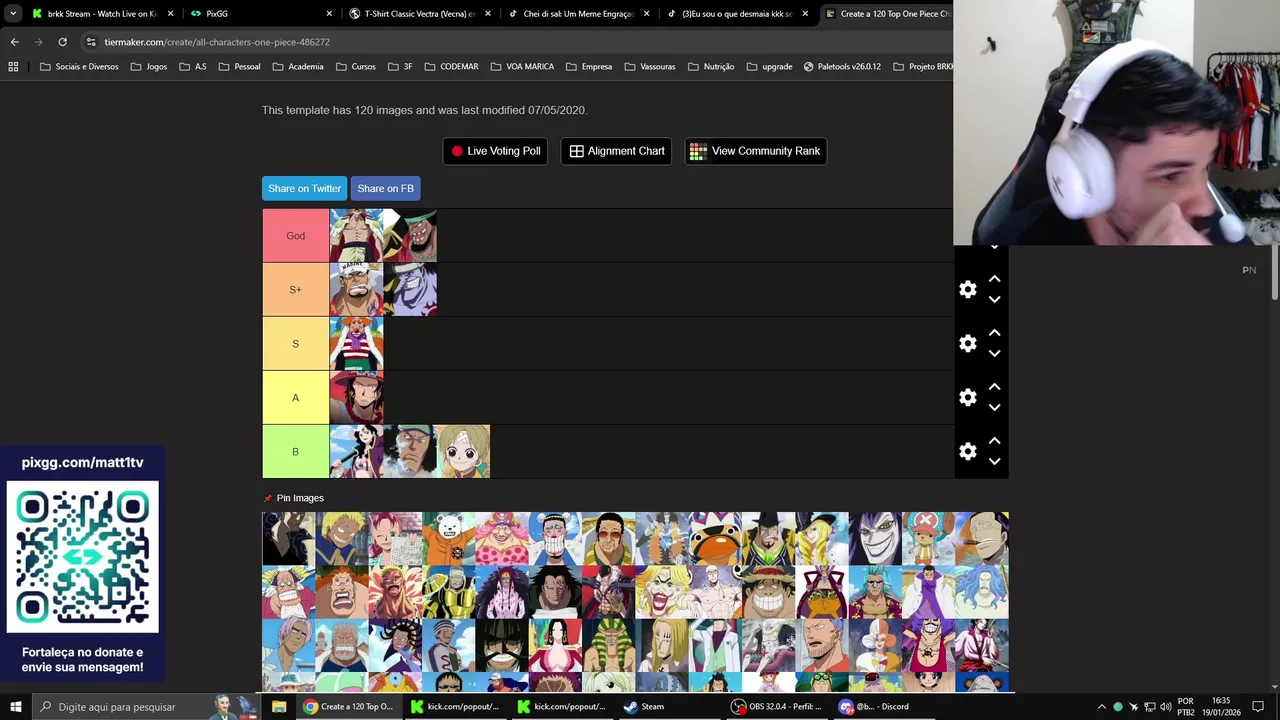Image resolution: width=1280 pixels, height=720 pixels.
Task: Go back in browser history
Action: click(14, 42)
